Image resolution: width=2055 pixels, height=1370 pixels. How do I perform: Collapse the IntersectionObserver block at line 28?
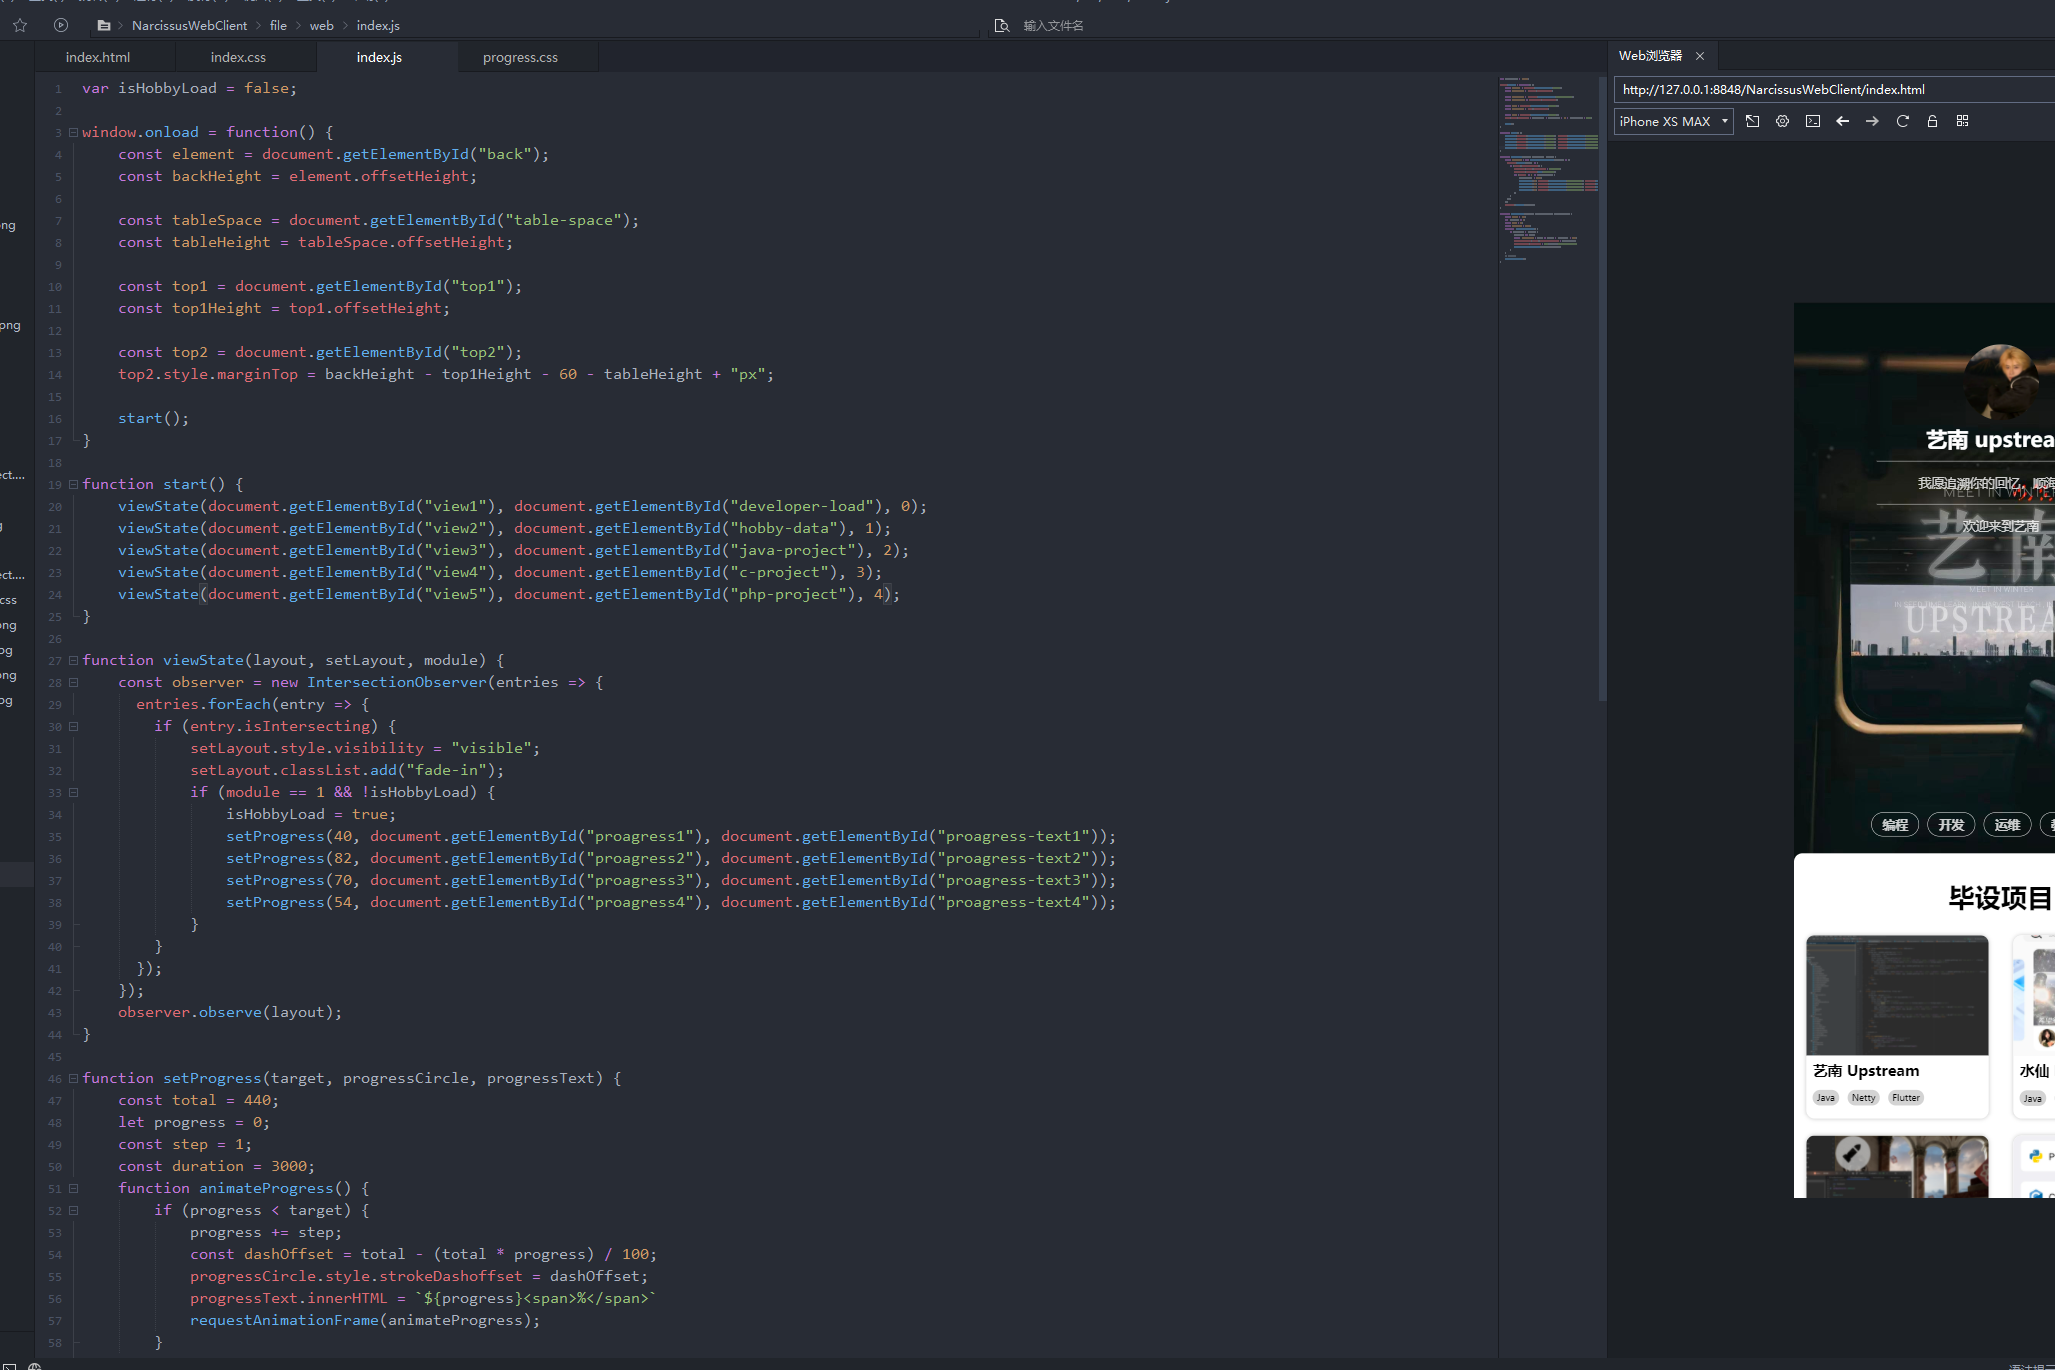click(x=73, y=682)
